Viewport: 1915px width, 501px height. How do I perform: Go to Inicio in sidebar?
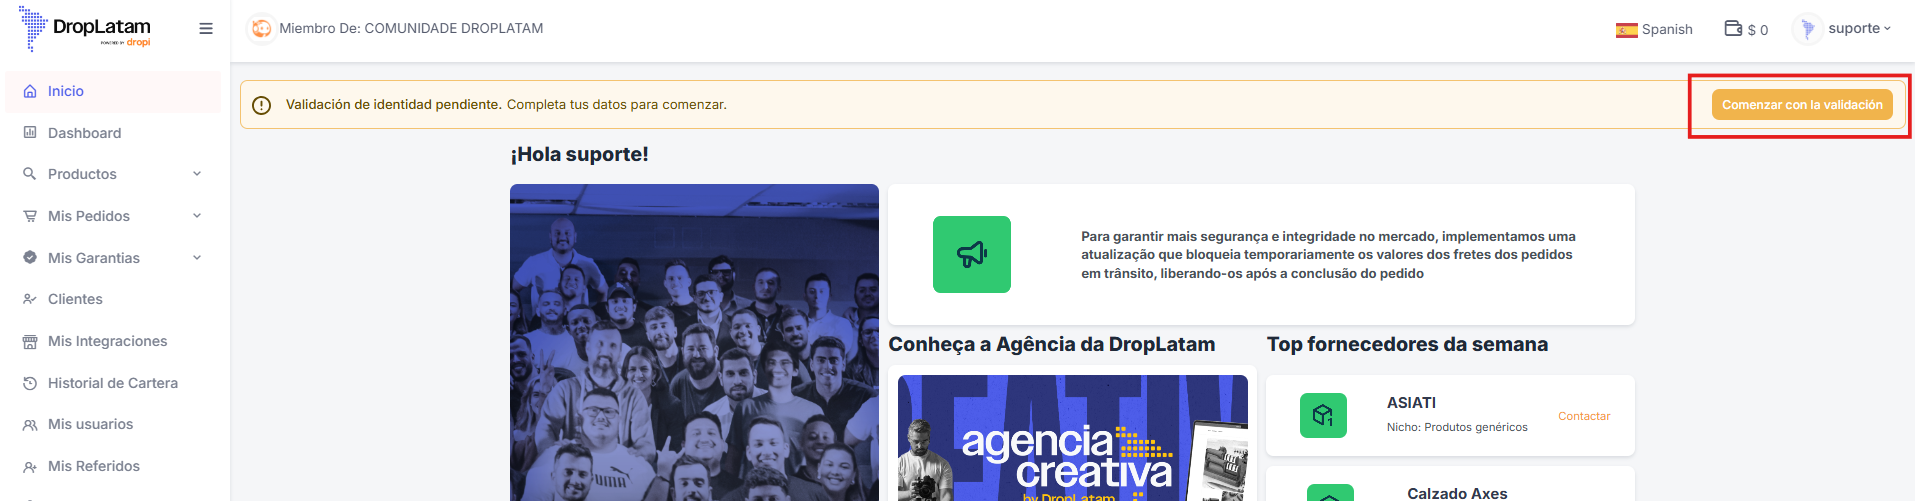(x=113, y=91)
